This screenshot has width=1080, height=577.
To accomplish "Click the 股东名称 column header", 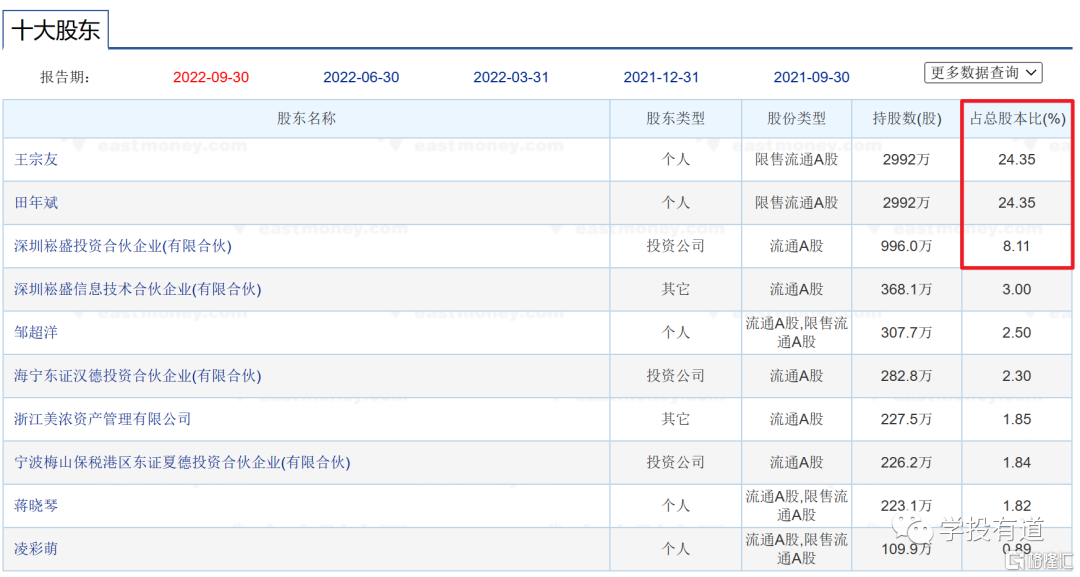I will (307, 118).
